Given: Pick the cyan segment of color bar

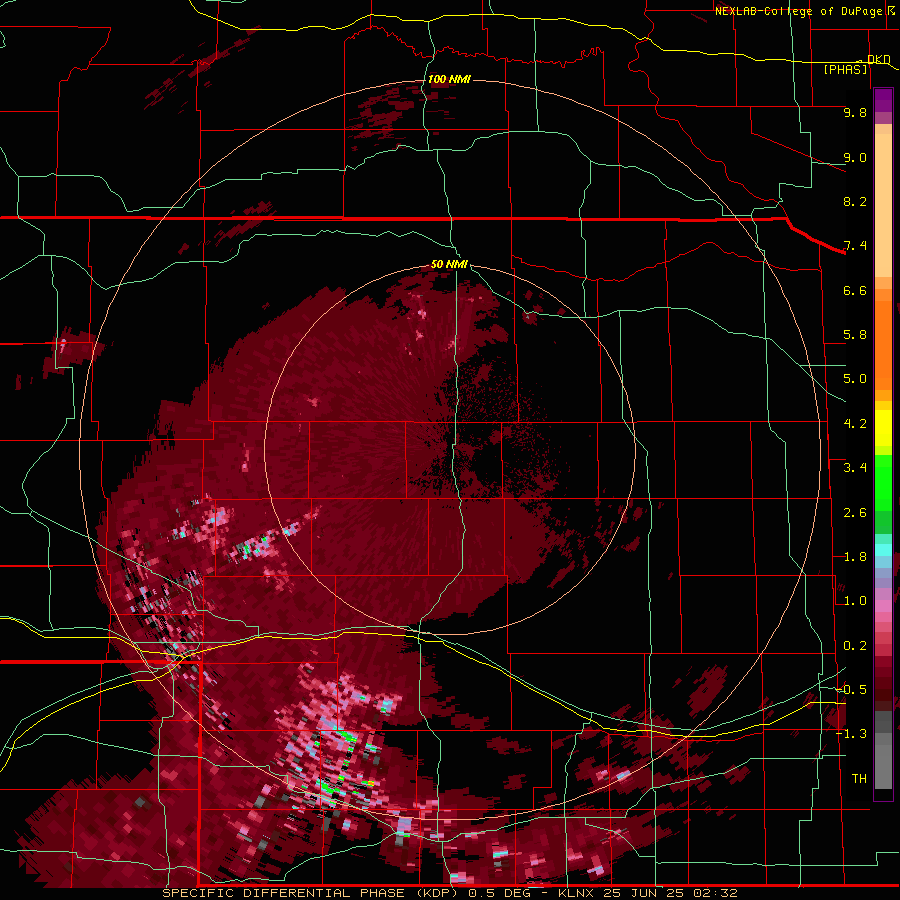Looking at the screenshot, I should click(x=883, y=550).
